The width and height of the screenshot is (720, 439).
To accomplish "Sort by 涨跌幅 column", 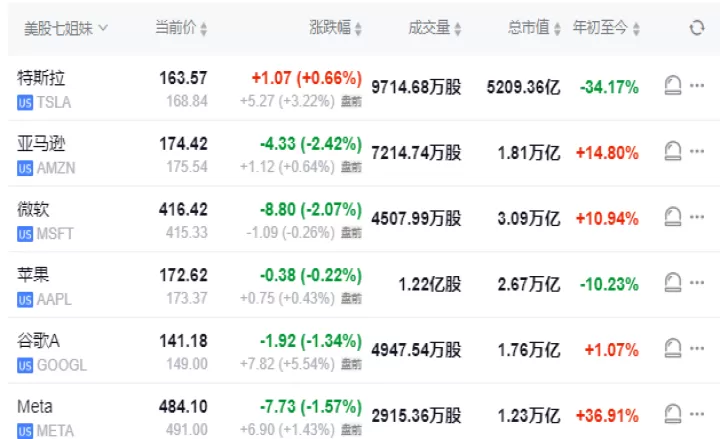I will click(x=335, y=28).
